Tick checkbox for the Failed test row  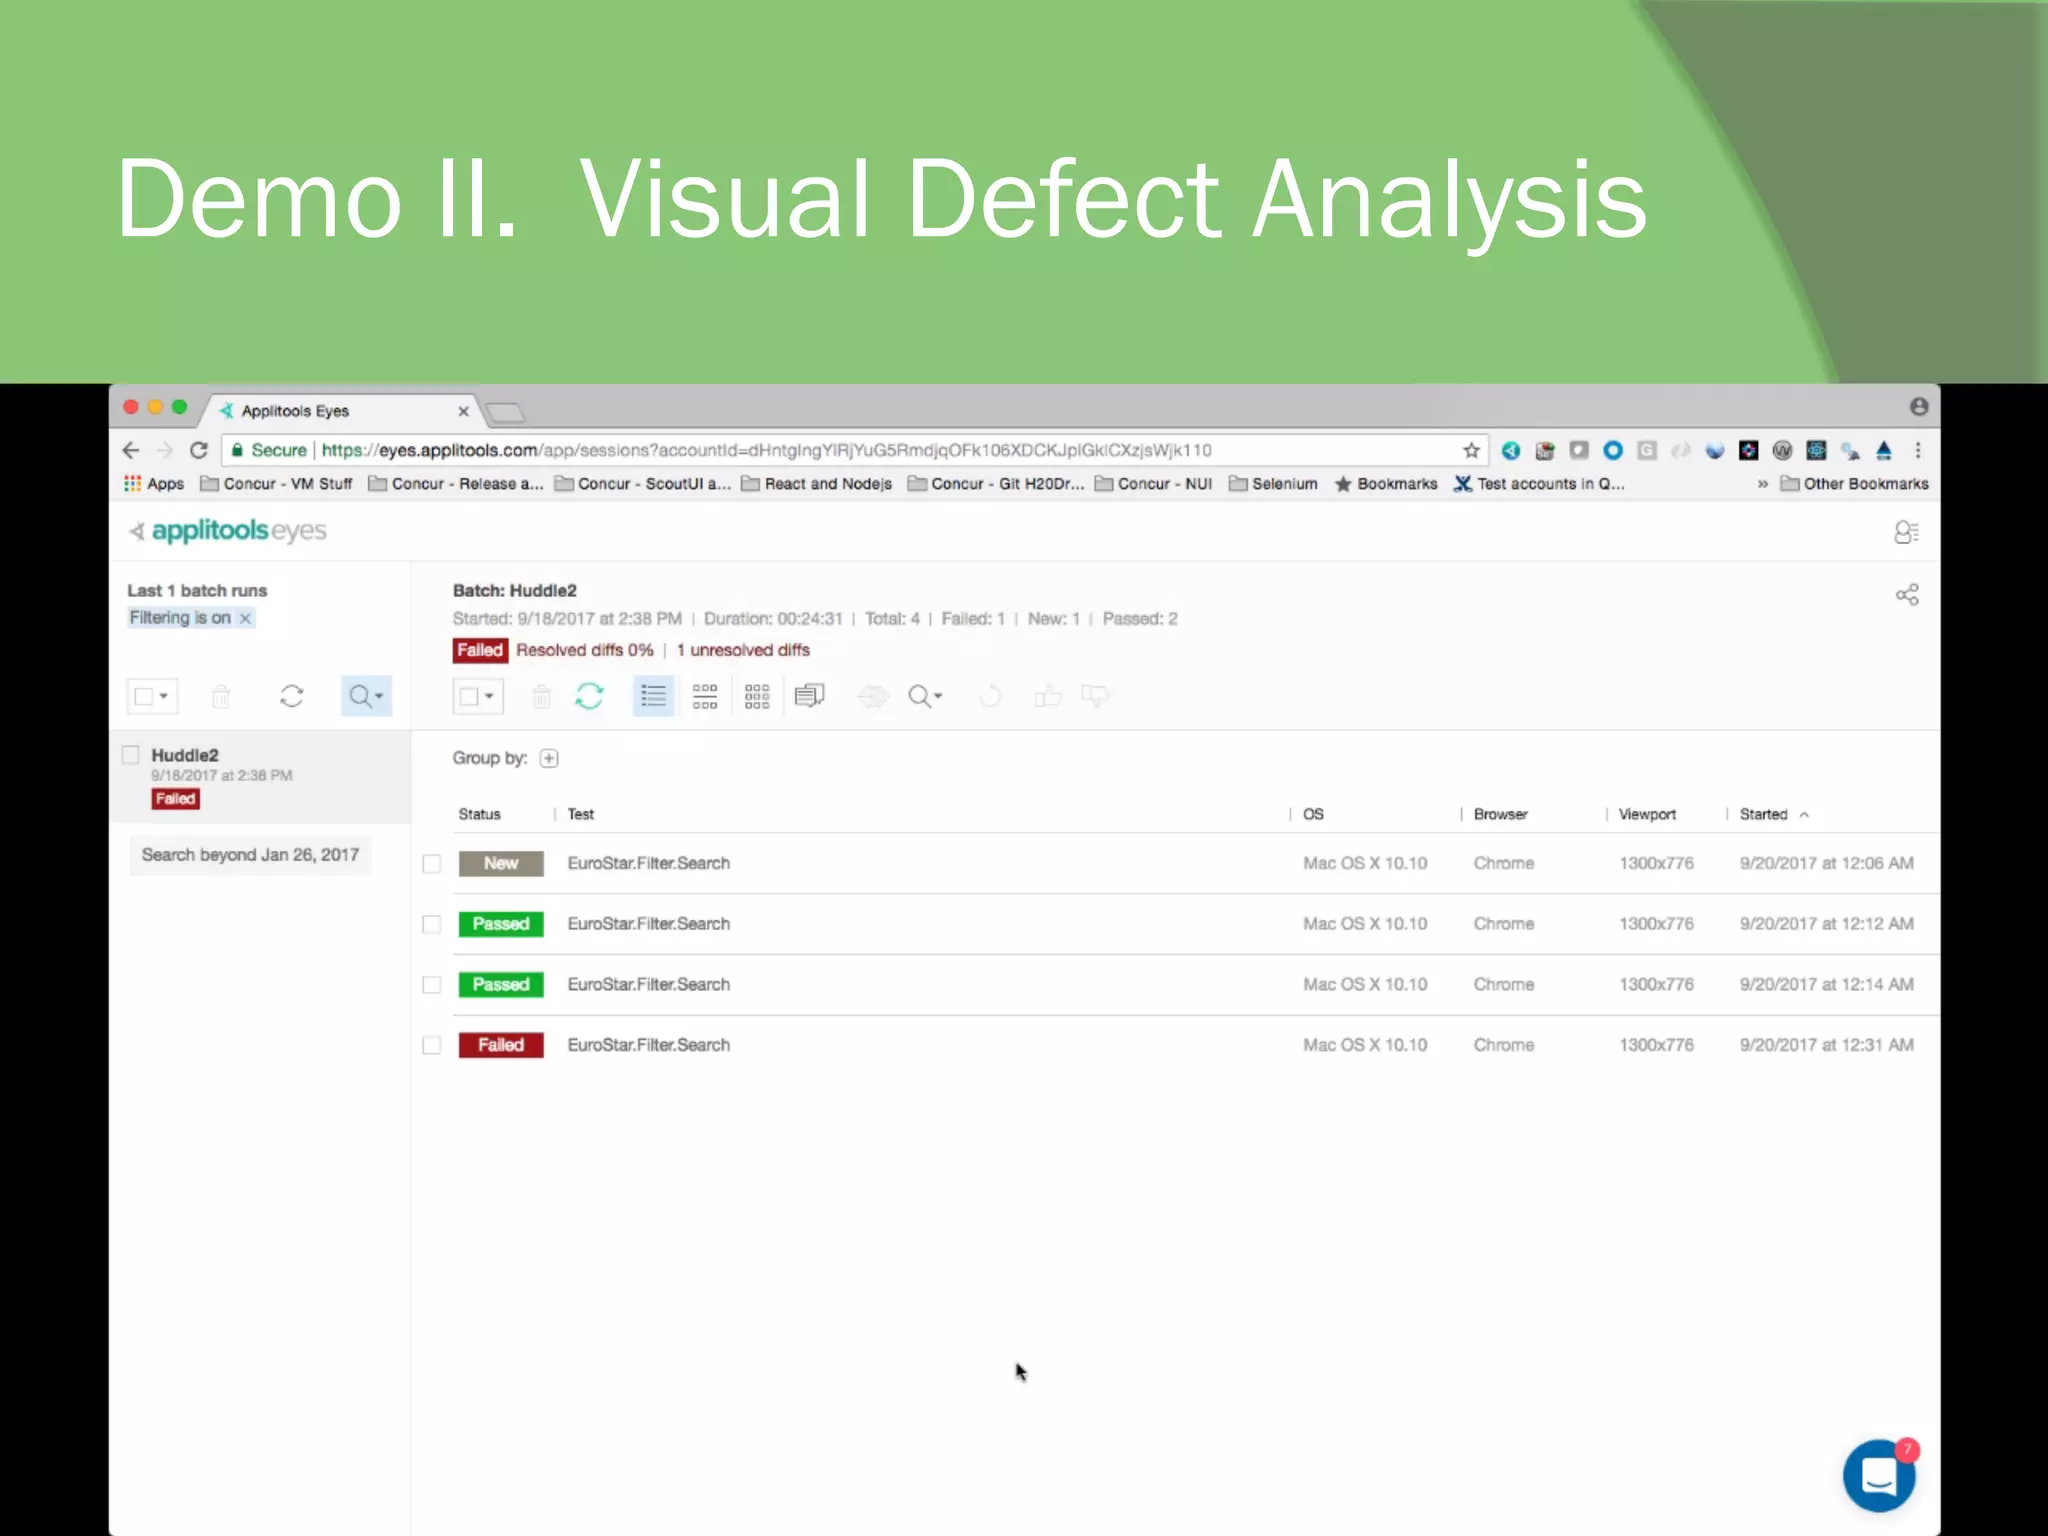point(432,1045)
